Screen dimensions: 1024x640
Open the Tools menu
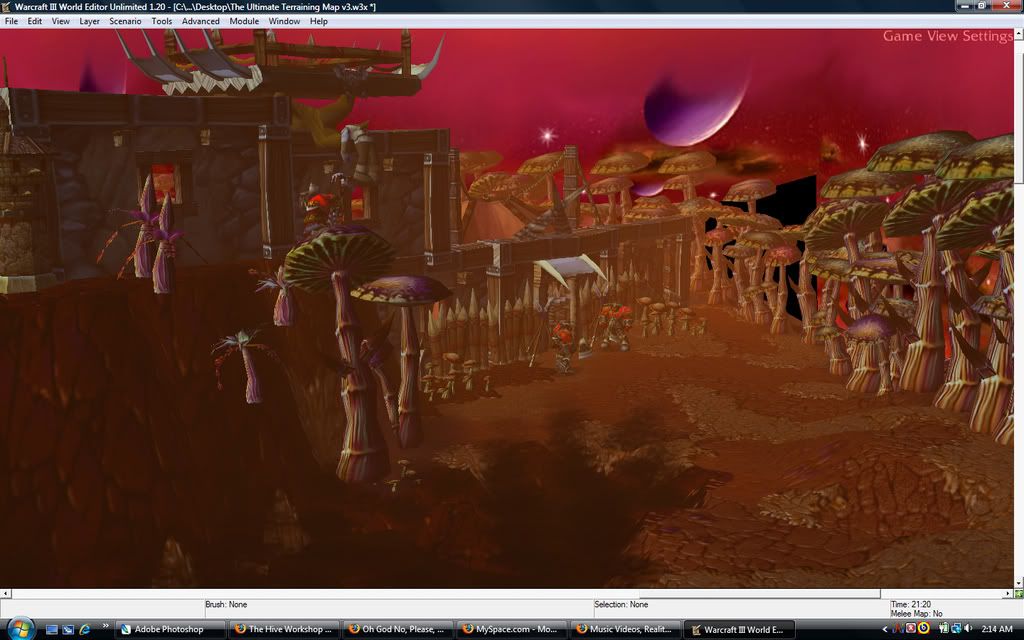[x=162, y=21]
